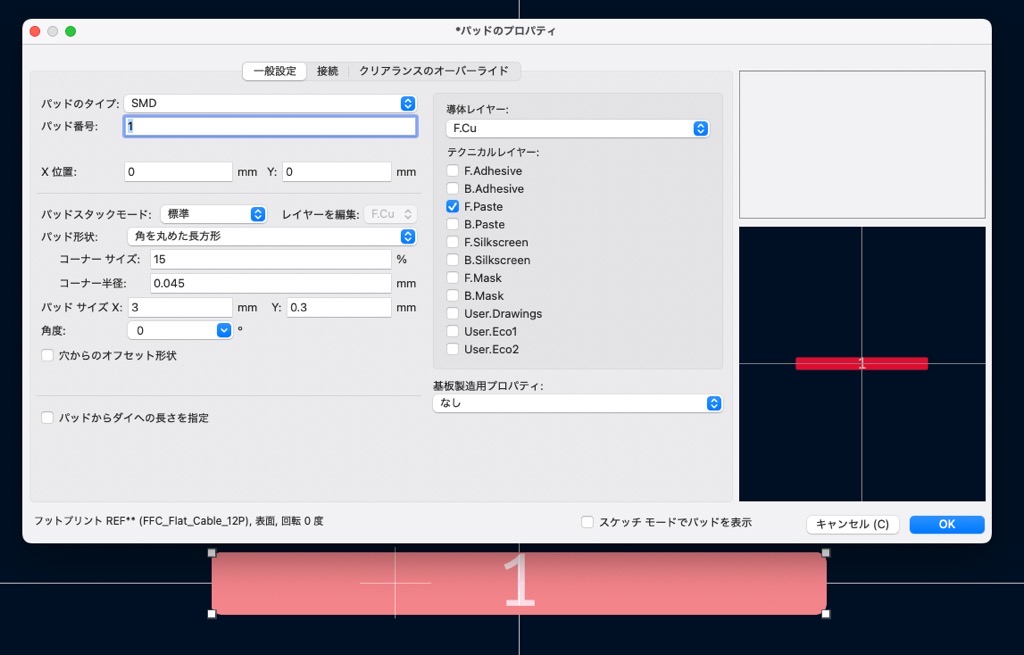The height and width of the screenshot is (655, 1024).
Task: Open the クリアランスのオーバーライド tab
Action: click(434, 71)
